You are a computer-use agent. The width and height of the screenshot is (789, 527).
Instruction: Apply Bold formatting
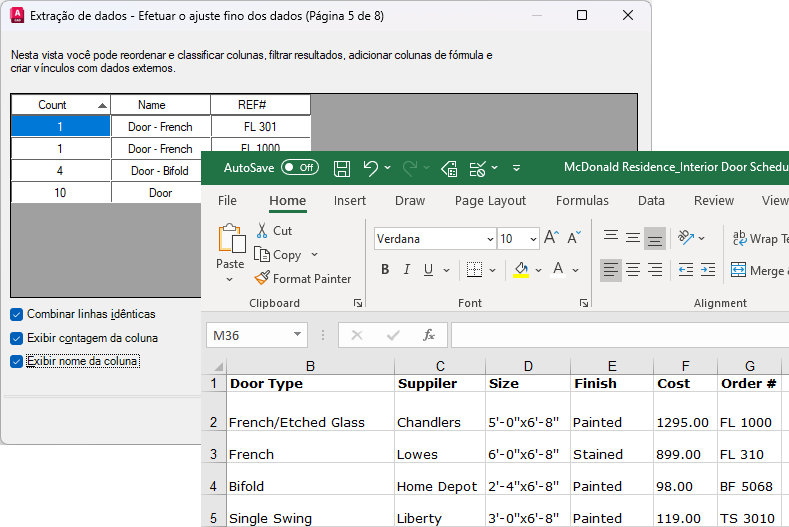click(x=385, y=269)
